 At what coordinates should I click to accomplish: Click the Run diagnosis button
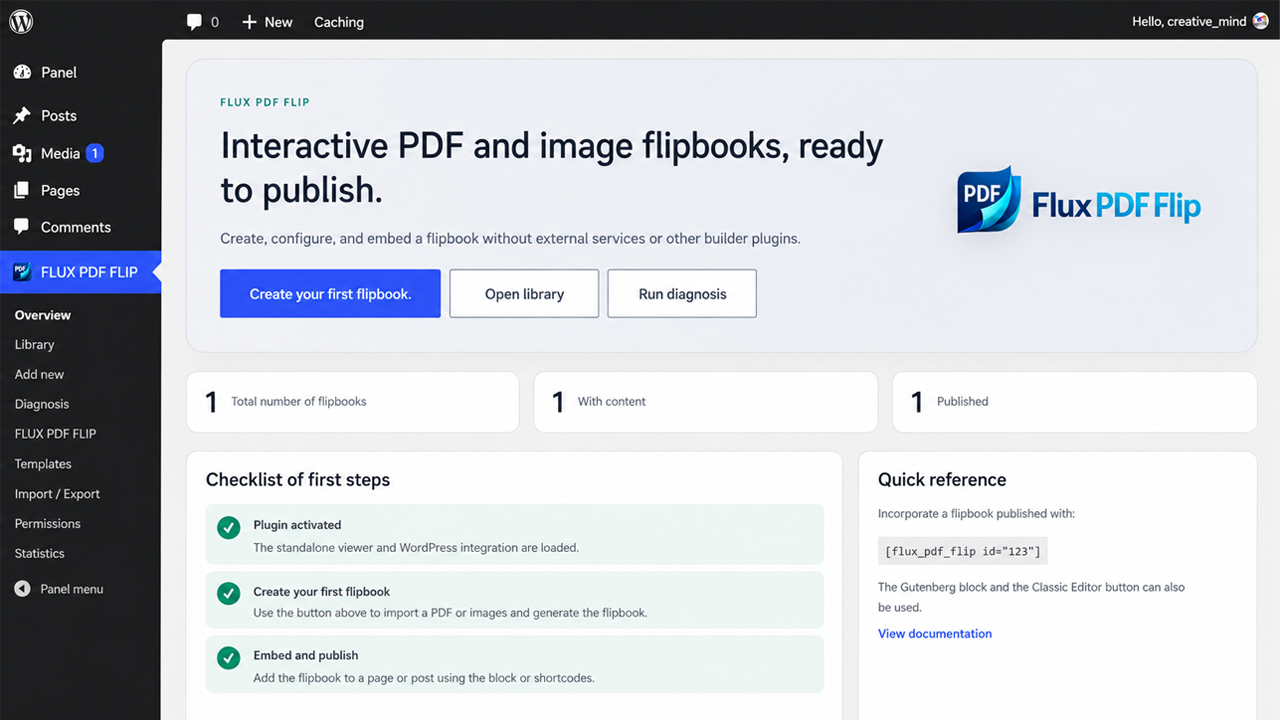click(682, 294)
